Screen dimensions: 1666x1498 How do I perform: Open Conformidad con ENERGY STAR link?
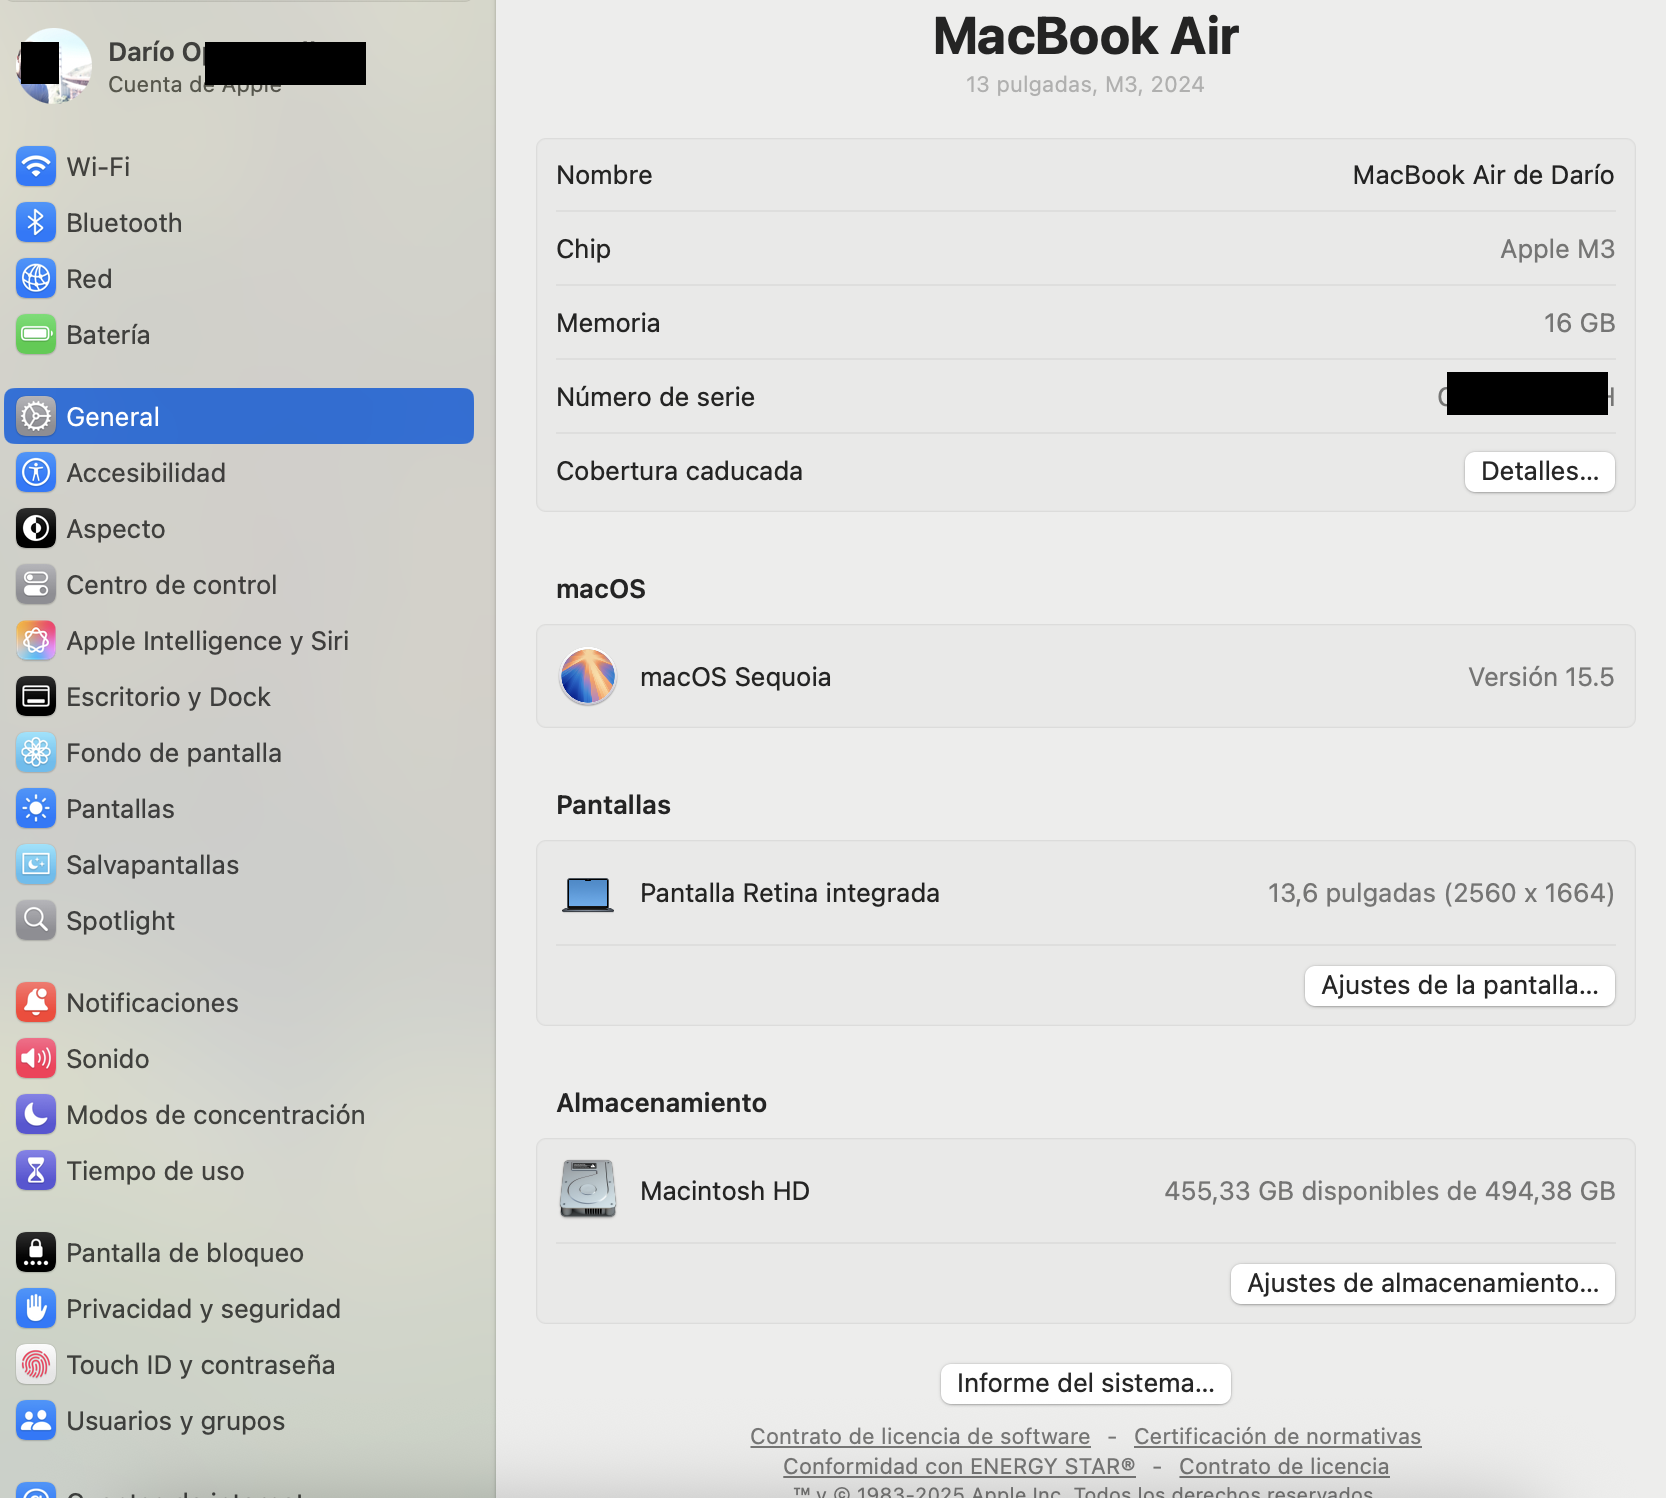click(x=959, y=1466)
